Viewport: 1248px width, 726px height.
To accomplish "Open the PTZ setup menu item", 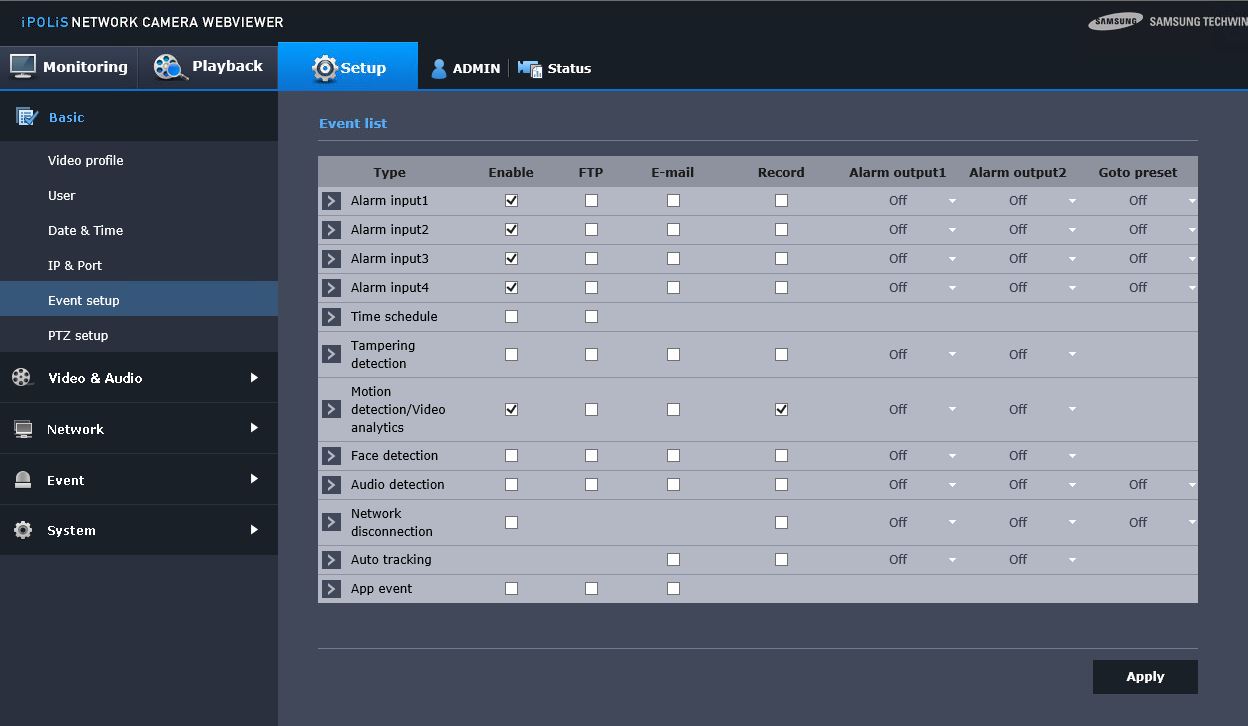I will point(78,335).
